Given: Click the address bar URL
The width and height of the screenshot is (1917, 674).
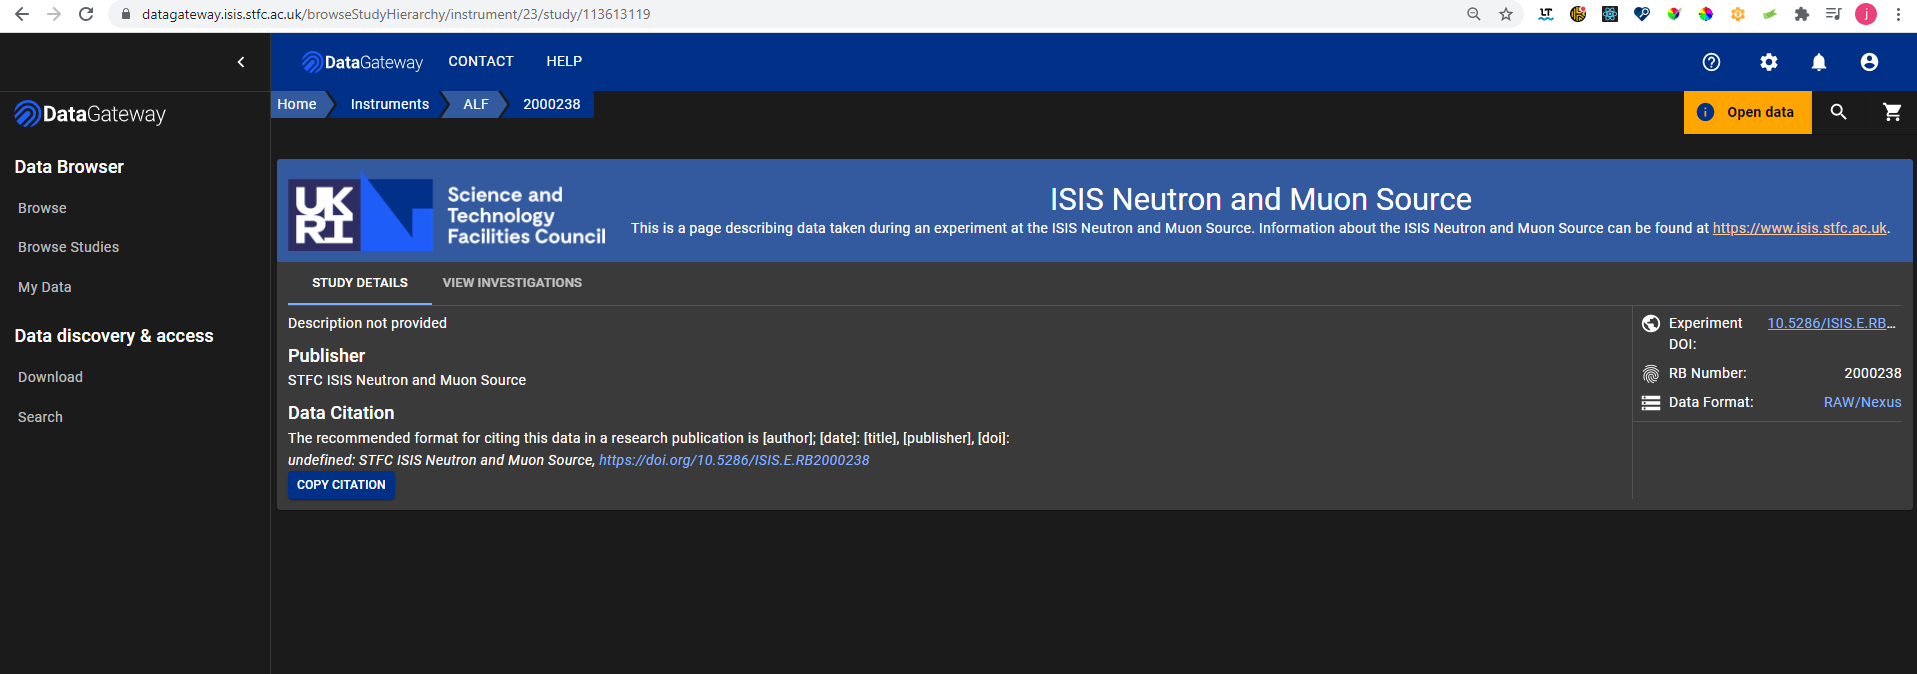Looking at the screenshot, I should (396, 14).
